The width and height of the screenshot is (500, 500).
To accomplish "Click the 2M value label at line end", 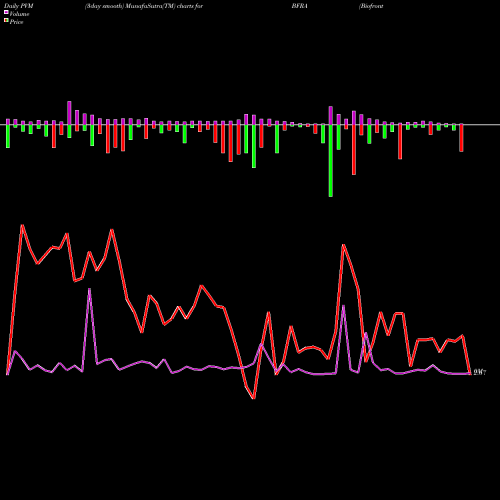I will pos(480,372).
